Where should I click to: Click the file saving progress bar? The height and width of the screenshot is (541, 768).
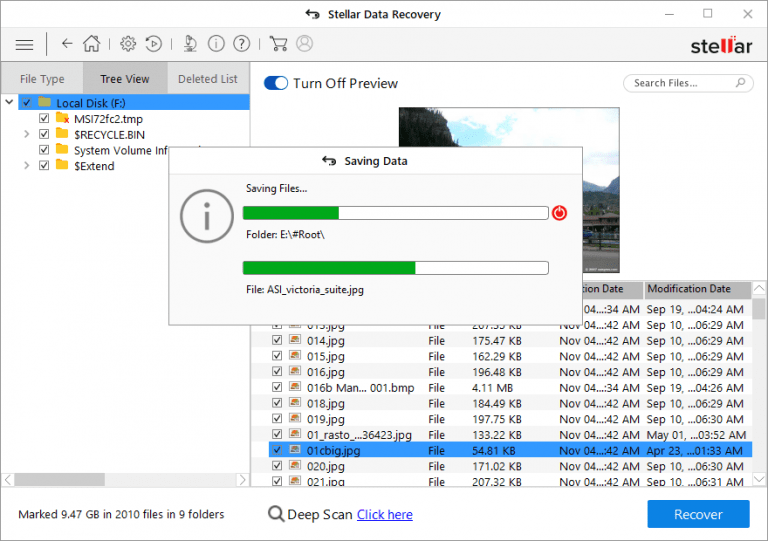[x=396, y=268]
